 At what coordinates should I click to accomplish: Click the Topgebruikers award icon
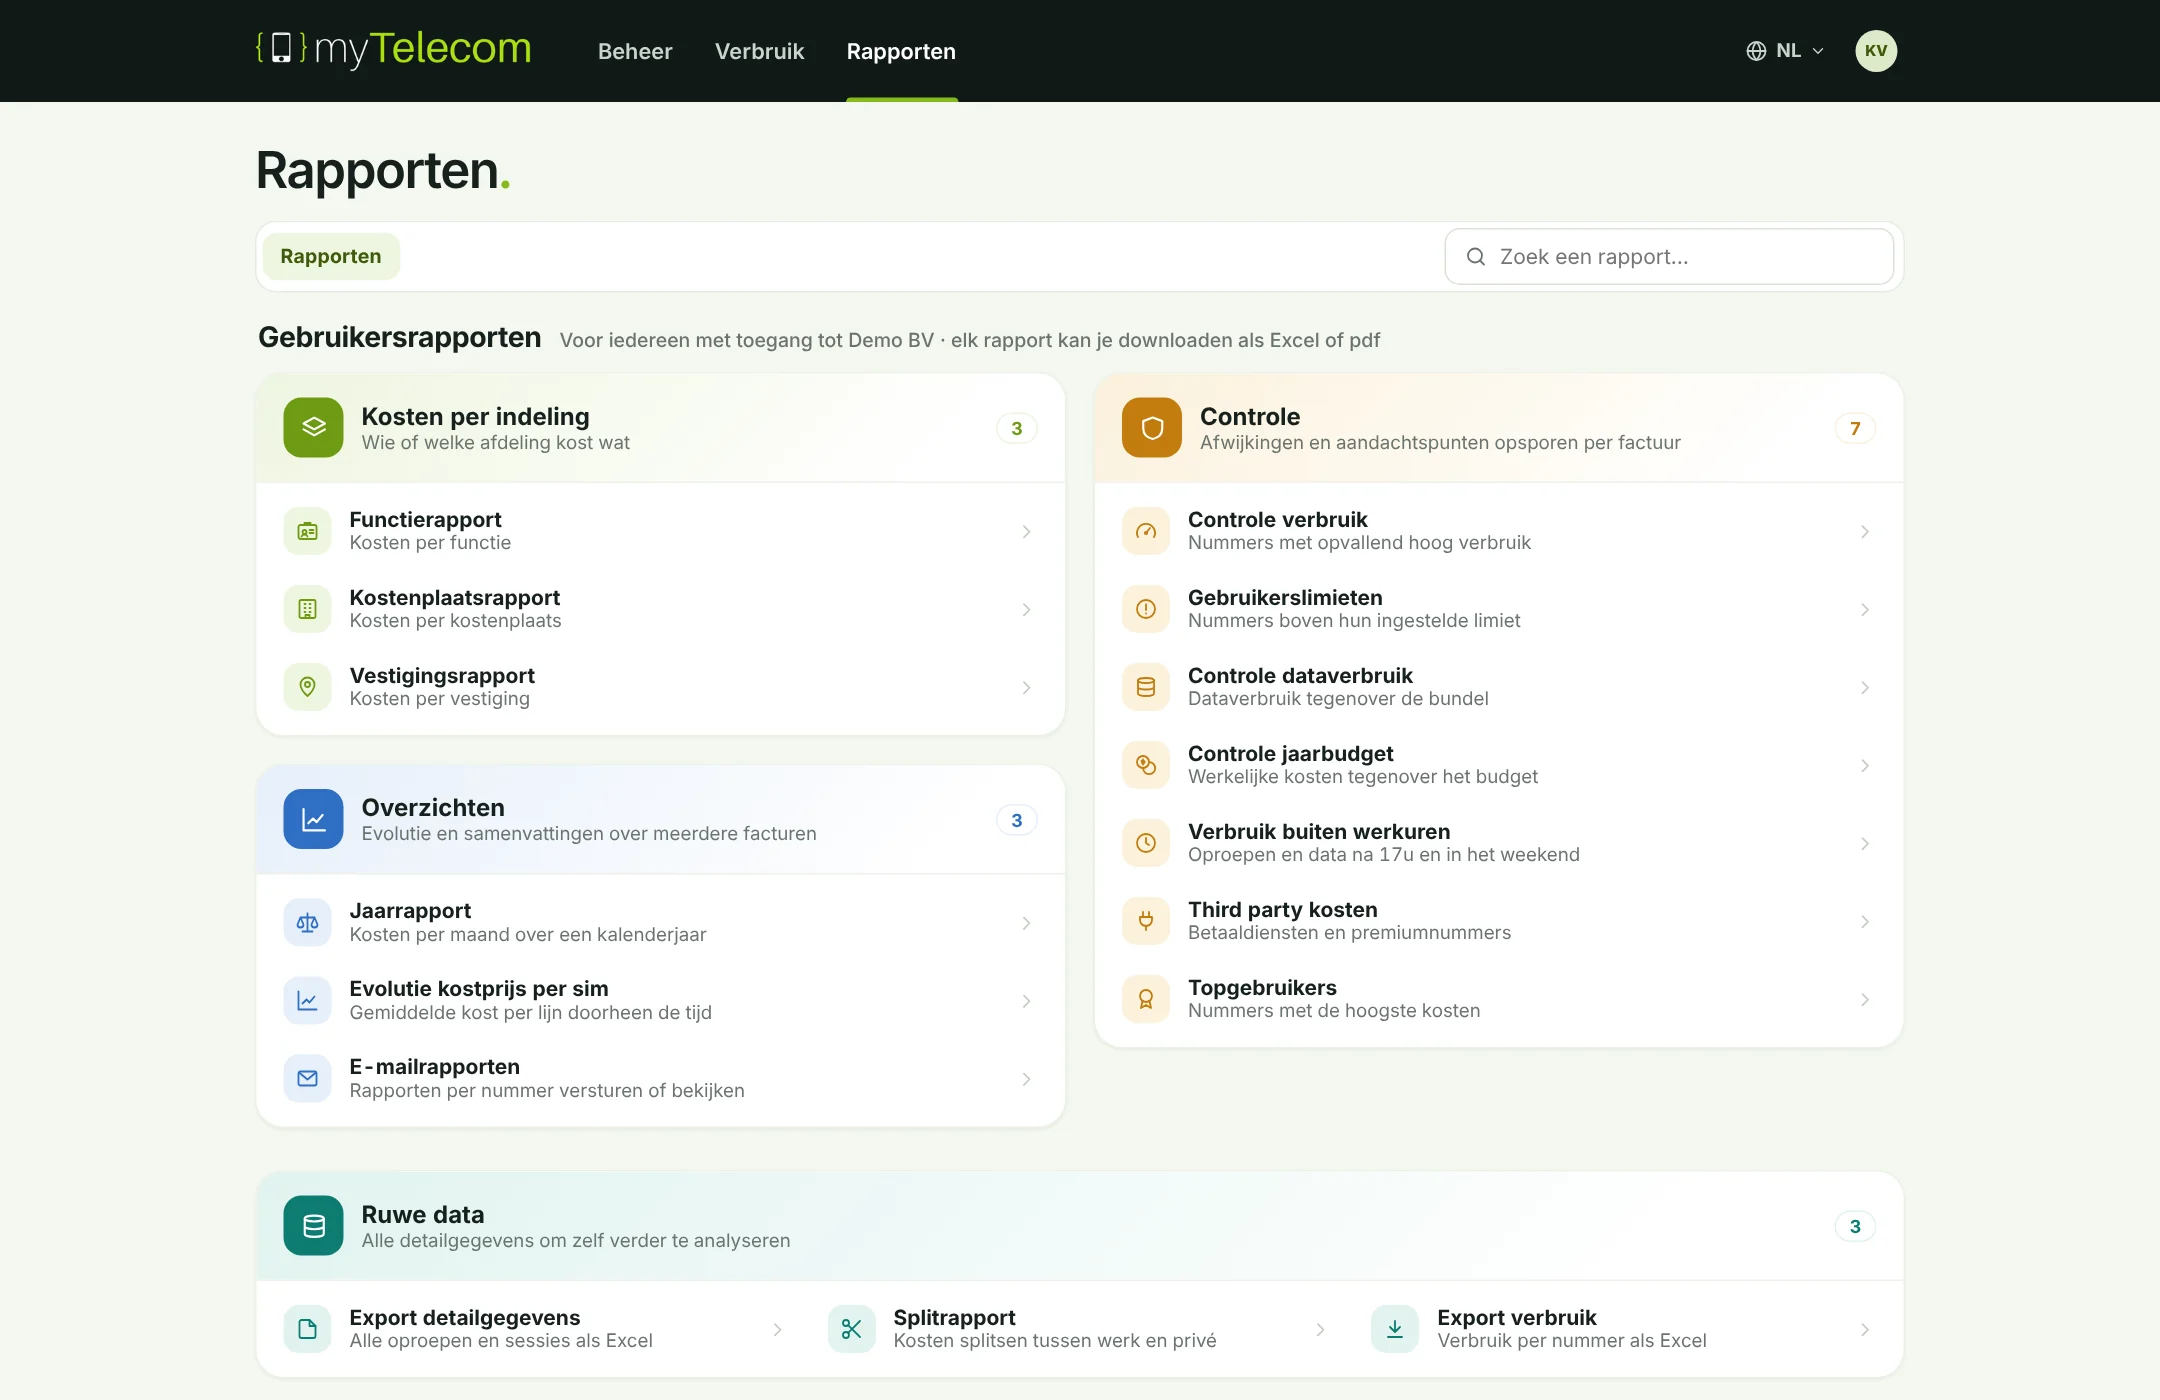(x=1146, y=999)
